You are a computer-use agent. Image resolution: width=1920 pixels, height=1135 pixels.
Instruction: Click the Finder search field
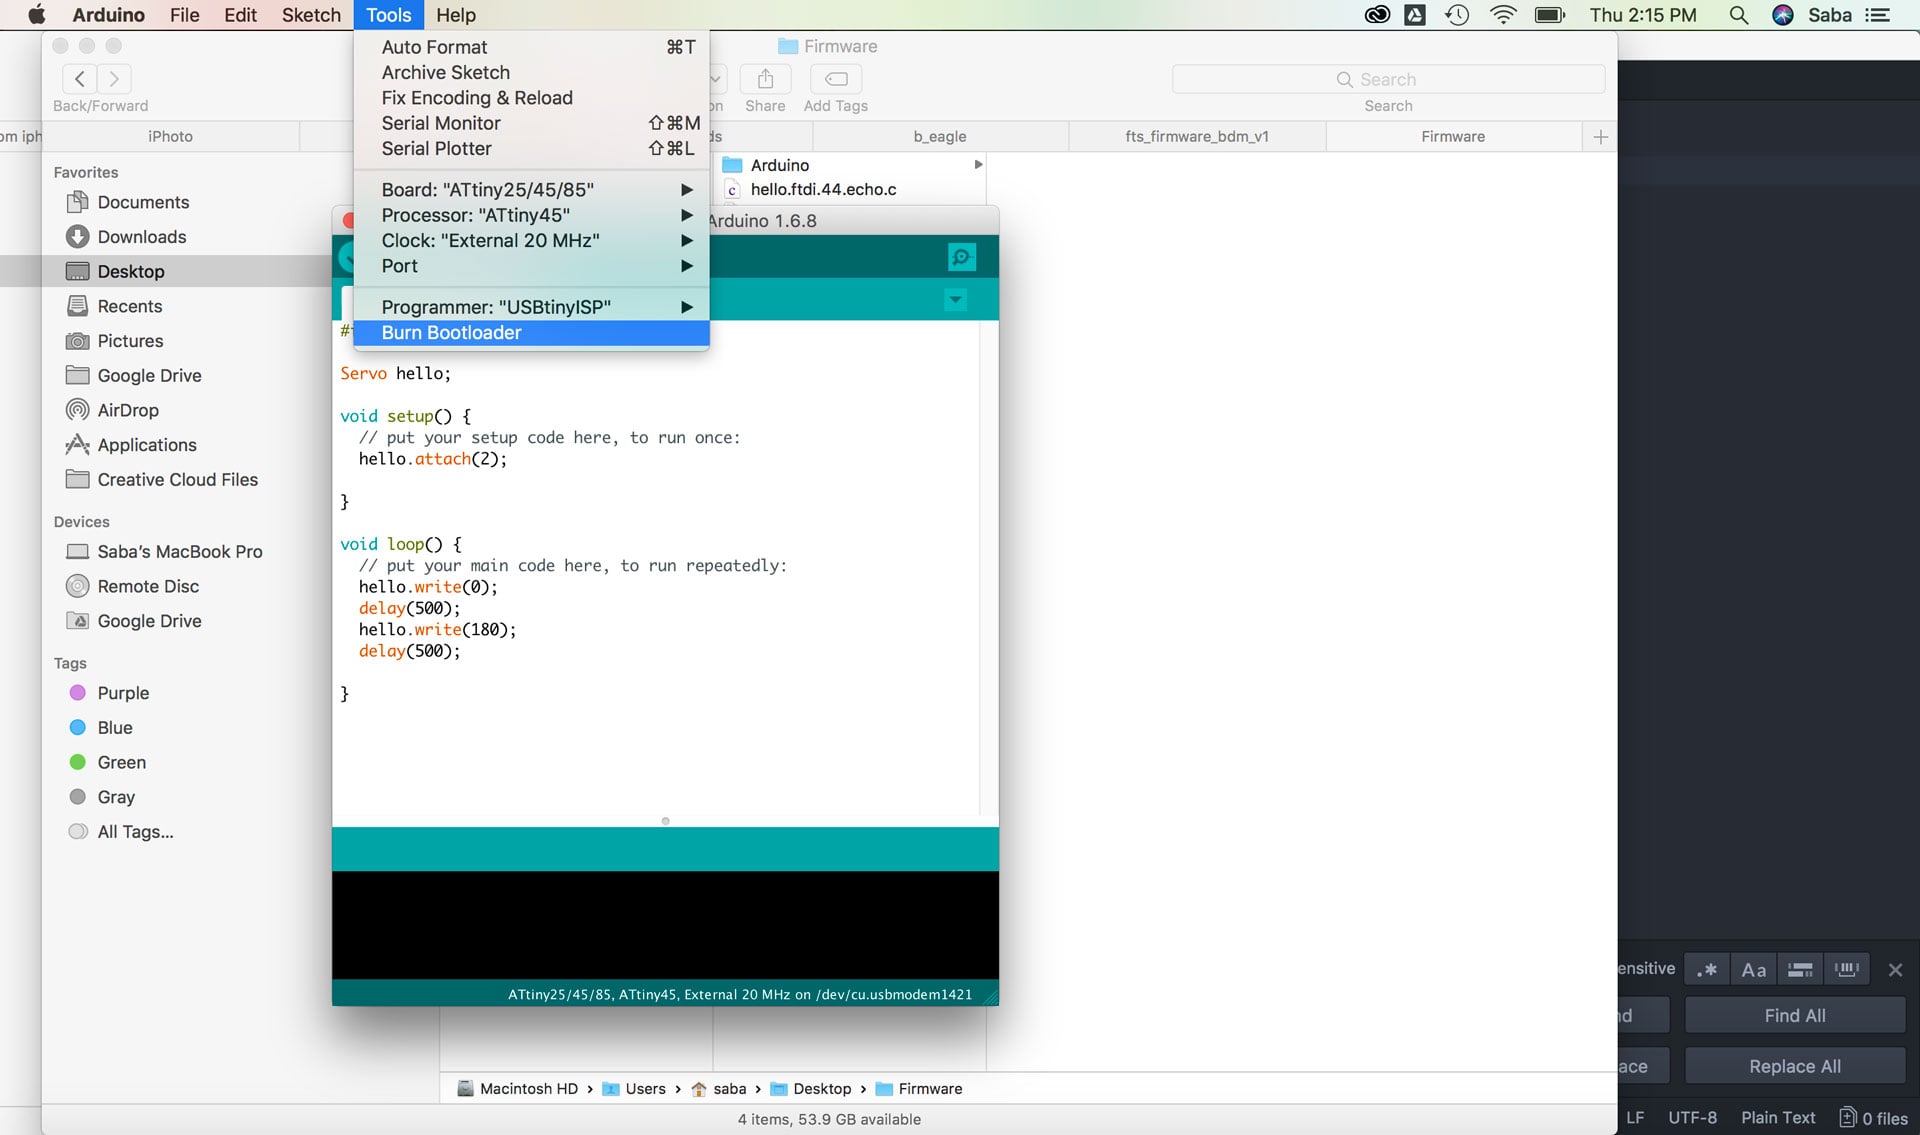[x=1388, y=79]
